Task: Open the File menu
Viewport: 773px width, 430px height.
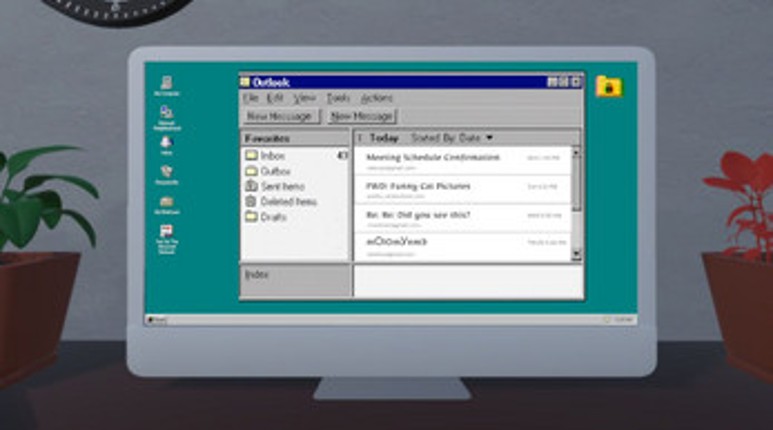Action: pos(251,98)
